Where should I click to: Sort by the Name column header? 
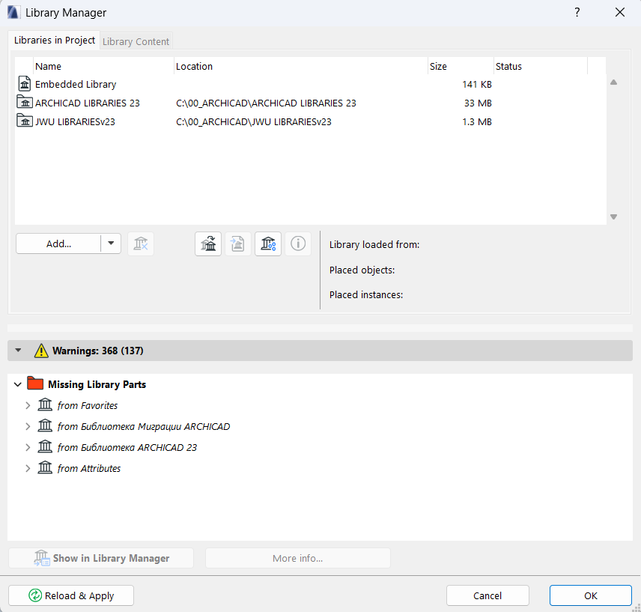[x=103, y=66]
